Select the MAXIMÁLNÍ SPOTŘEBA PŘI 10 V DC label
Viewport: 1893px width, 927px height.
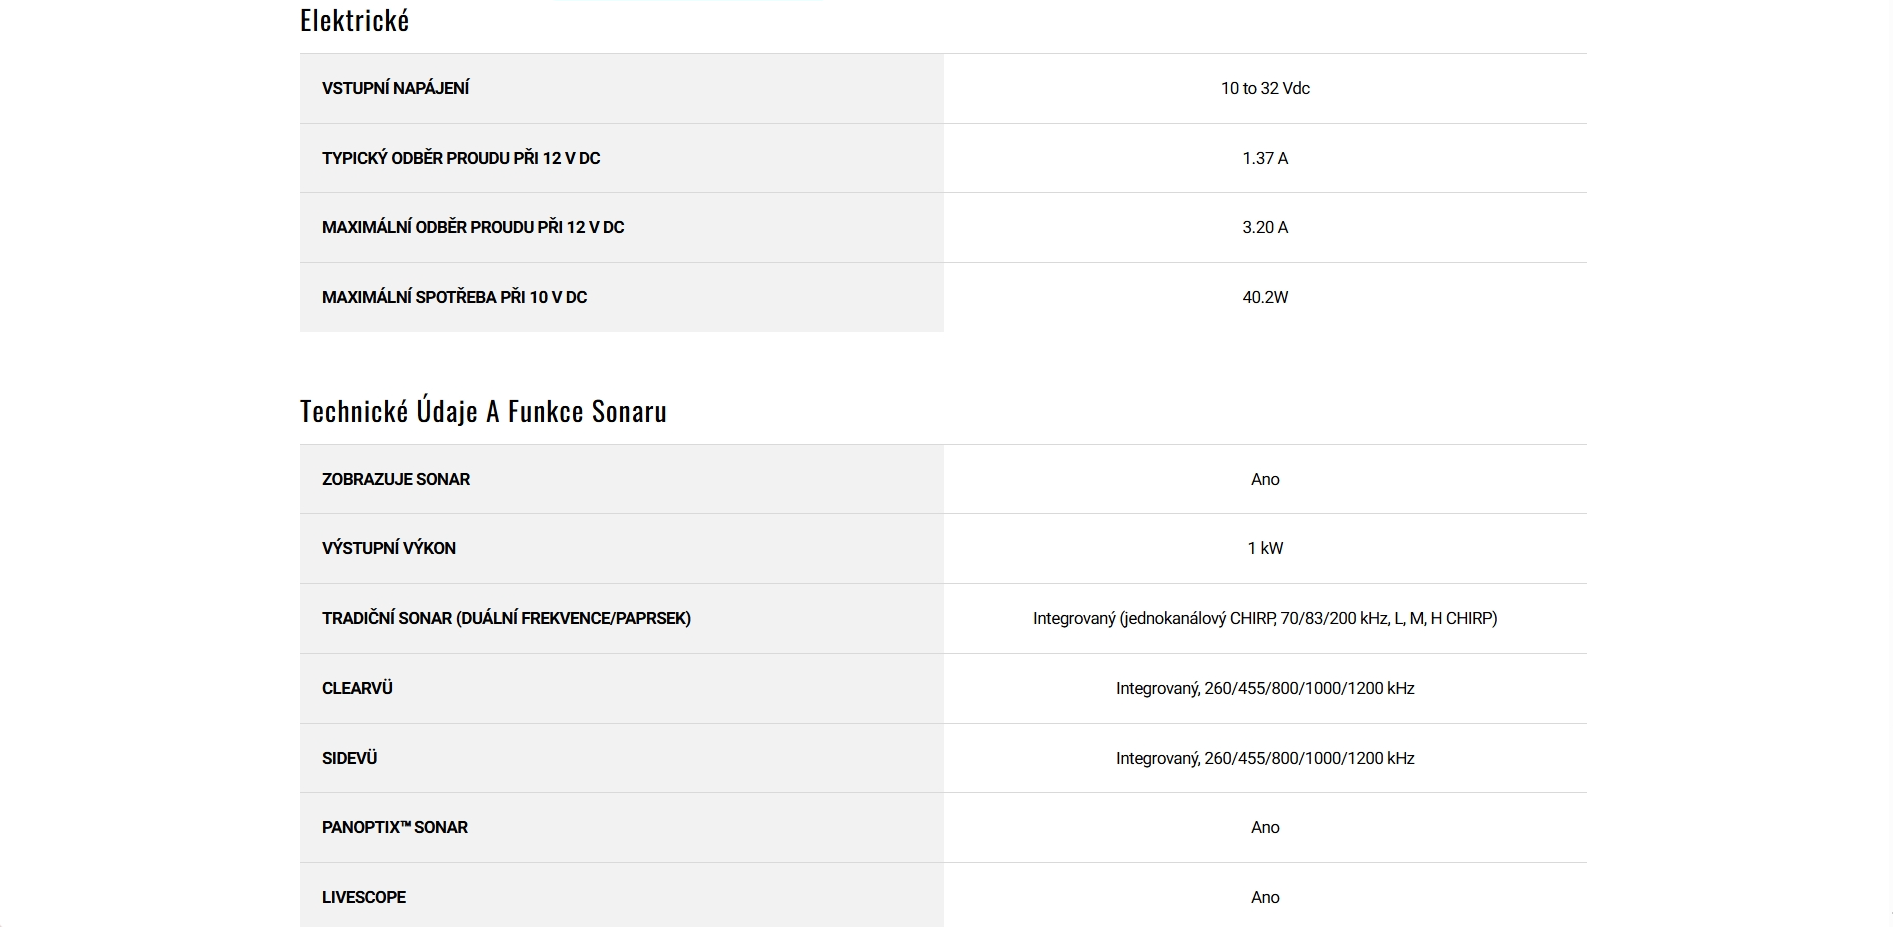[454, 297]
